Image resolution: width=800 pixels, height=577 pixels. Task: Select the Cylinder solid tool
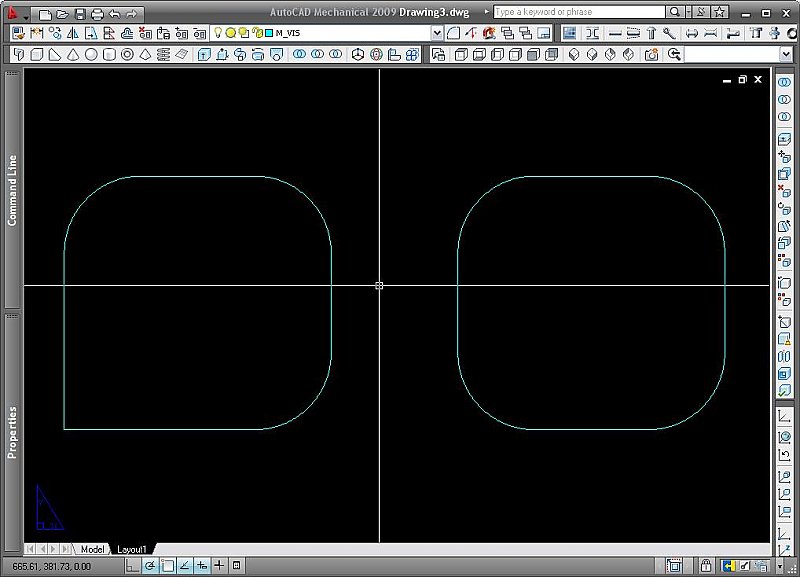tap(109, 54)
